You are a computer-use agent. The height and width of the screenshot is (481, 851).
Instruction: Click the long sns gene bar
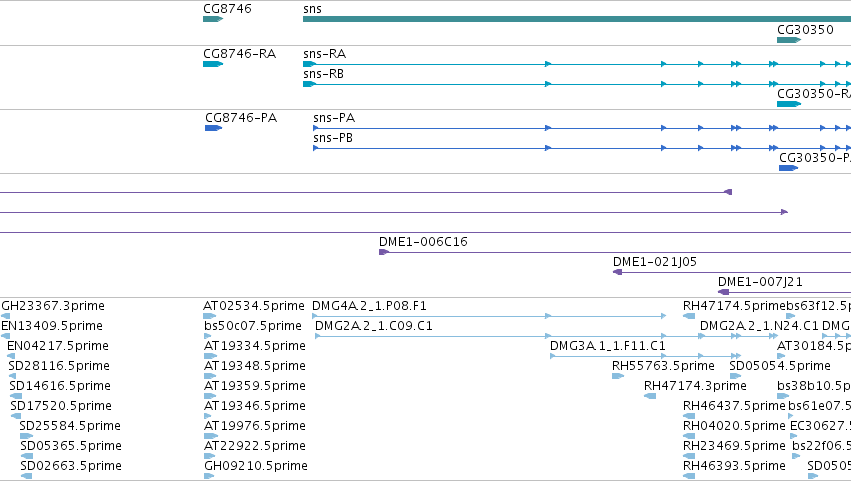(x=577, y=19)
